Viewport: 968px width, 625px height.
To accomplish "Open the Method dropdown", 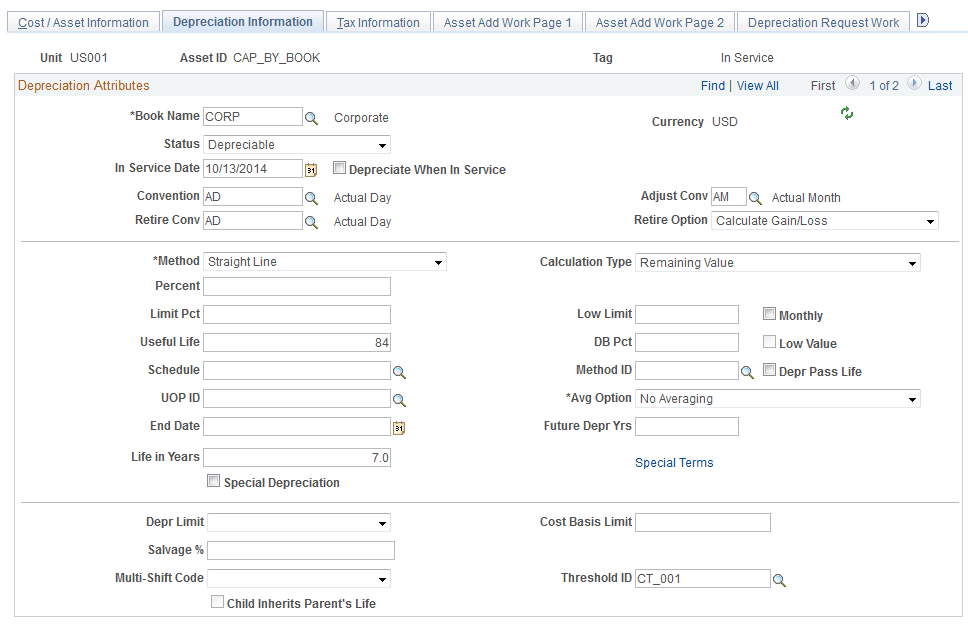I will click(437, 261).
